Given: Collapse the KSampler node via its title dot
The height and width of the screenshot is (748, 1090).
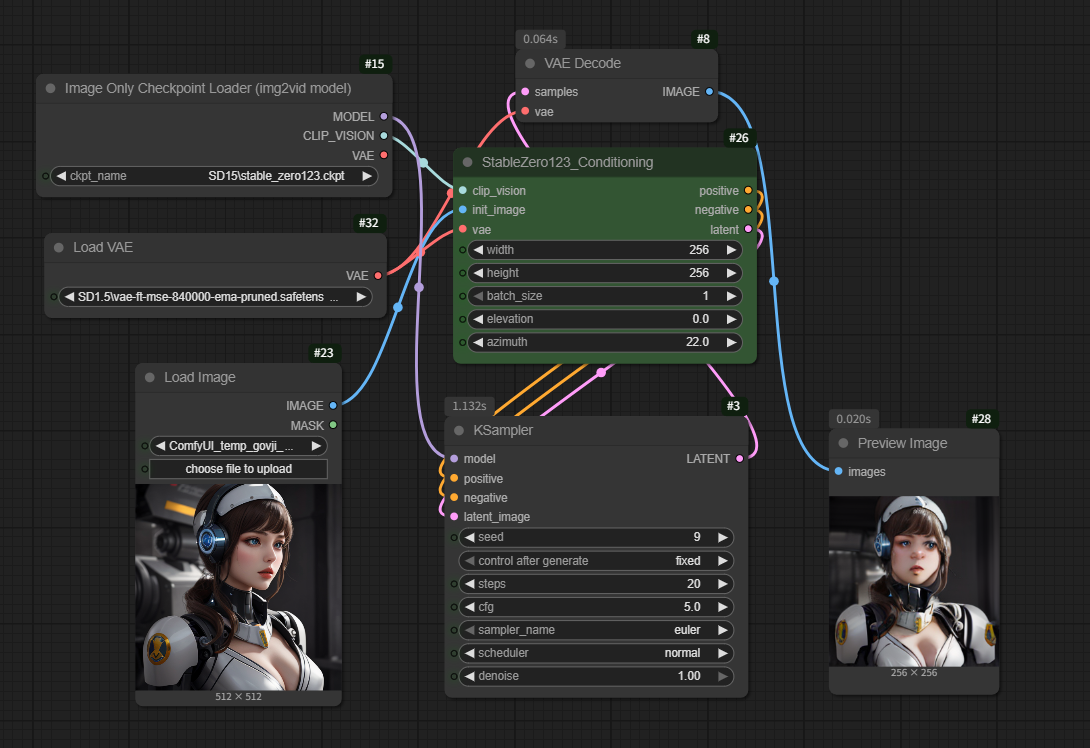Looking at the screenshot, I should coord(458,431).
